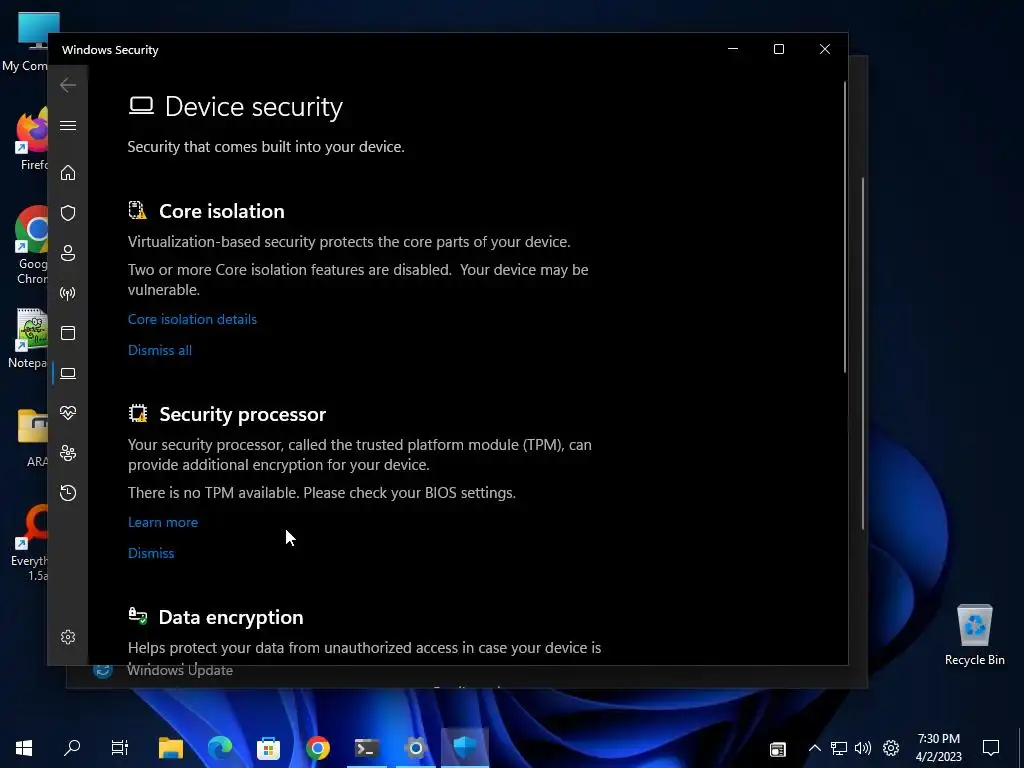The height and width of the screenshot is (768, 1024).
Task: Select the Google Chrome desktop shortcut
Action: (x=31, y=246)
